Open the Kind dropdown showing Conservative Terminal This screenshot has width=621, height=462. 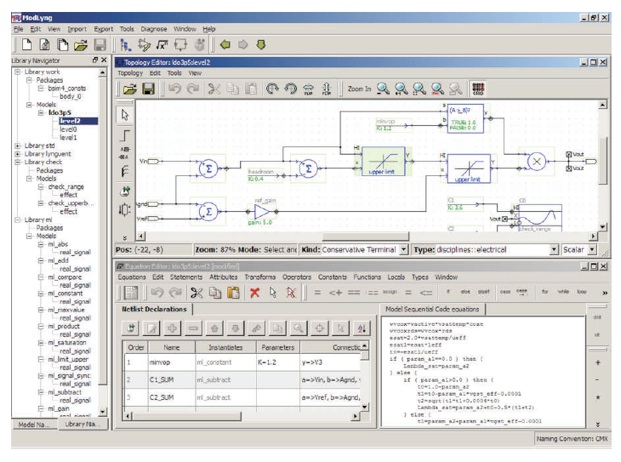[x=403, y=246]
